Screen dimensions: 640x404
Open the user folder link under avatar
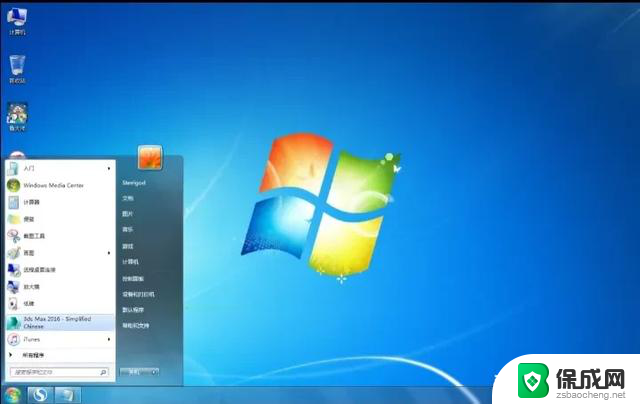(x=134, y=183)
